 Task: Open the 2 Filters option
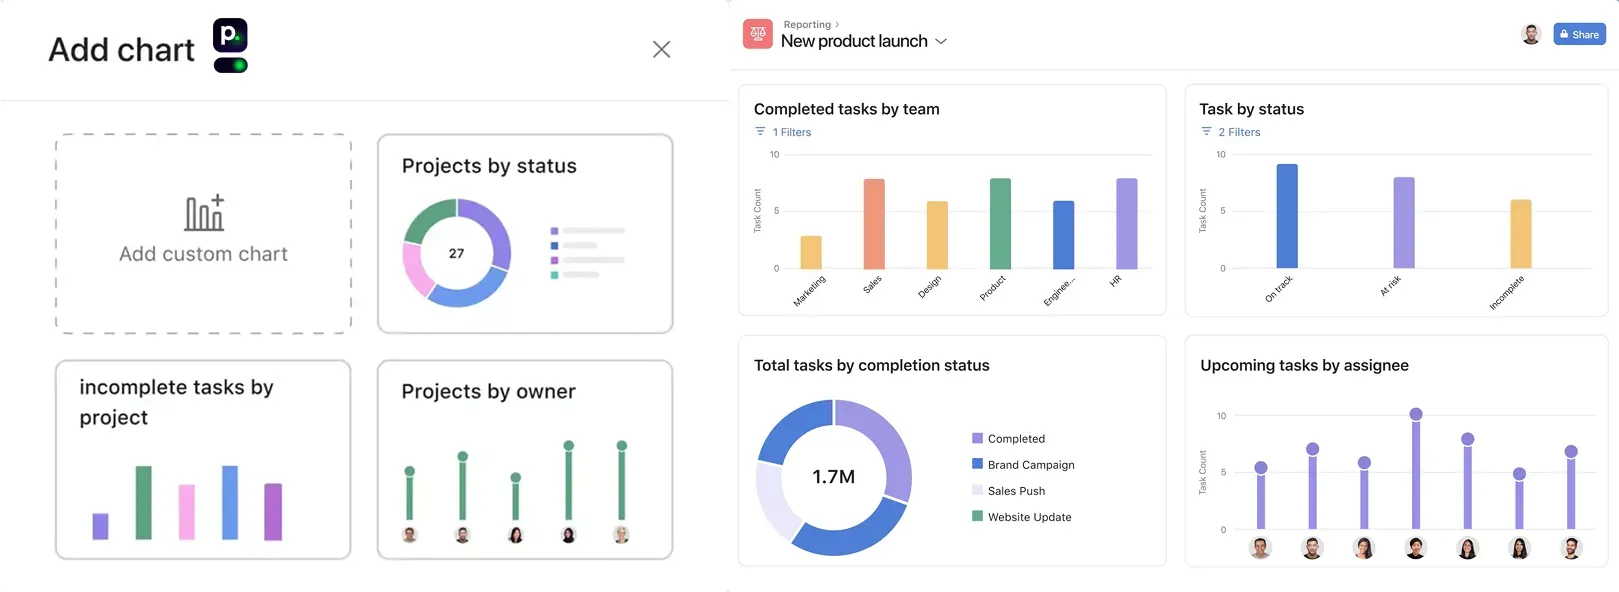point(1239,132)
